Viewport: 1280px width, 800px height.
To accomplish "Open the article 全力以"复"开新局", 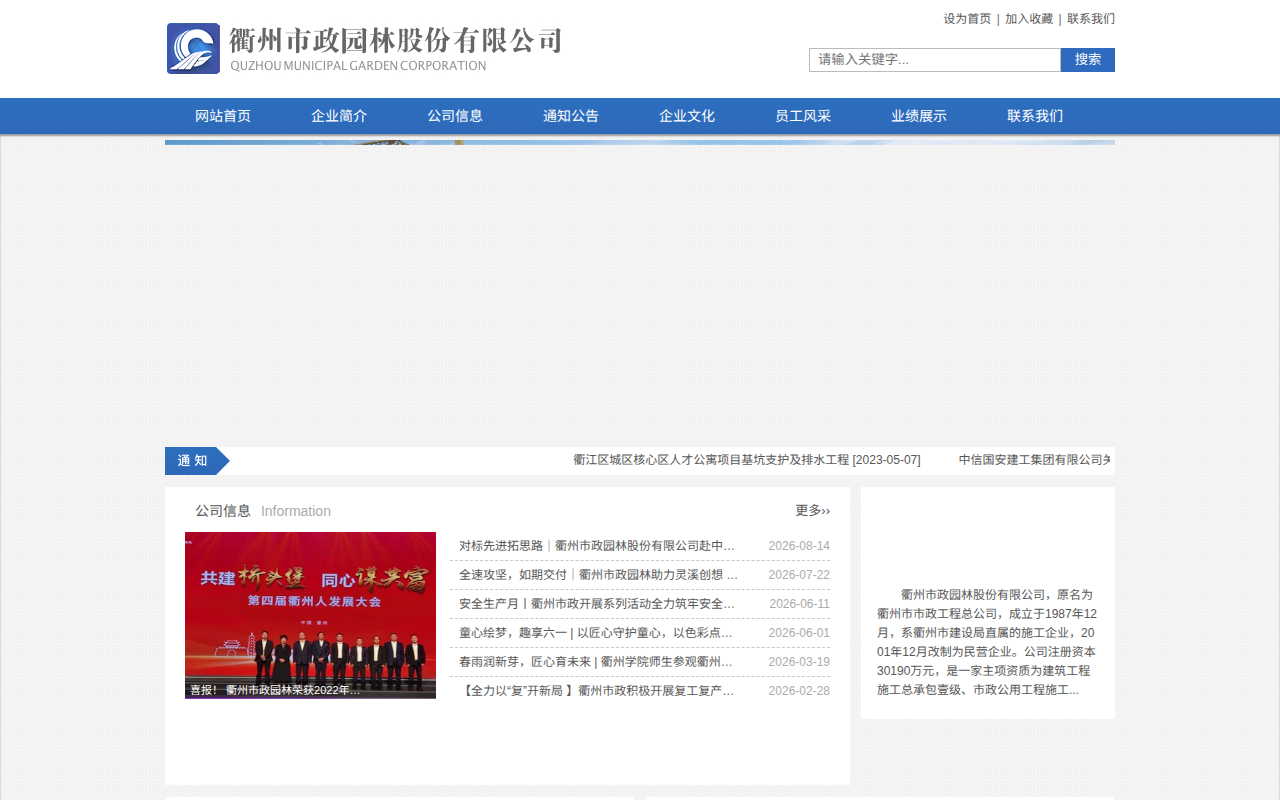I will (x=598, y=691).
